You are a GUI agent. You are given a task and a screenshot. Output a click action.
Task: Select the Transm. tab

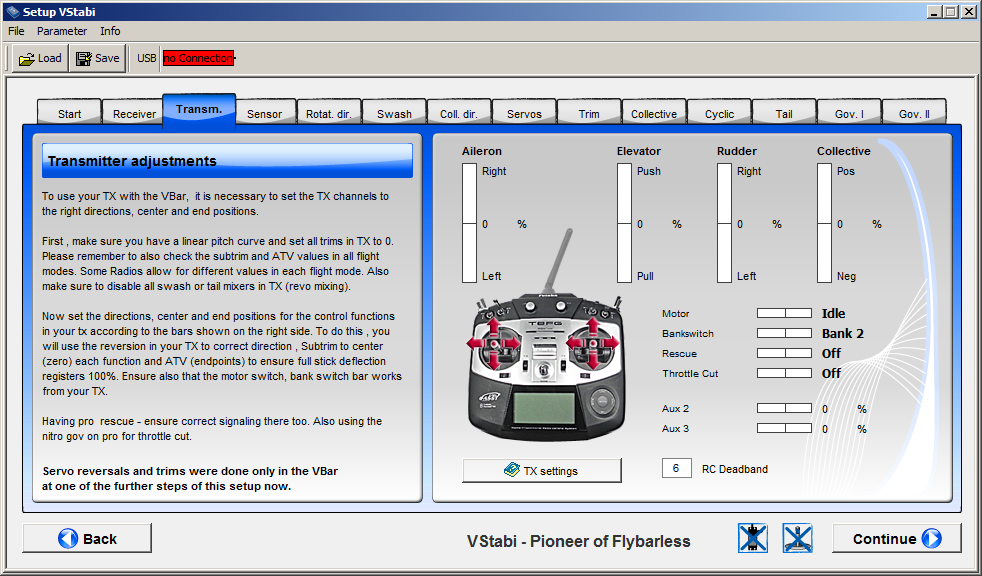click(x=199, y=110)
